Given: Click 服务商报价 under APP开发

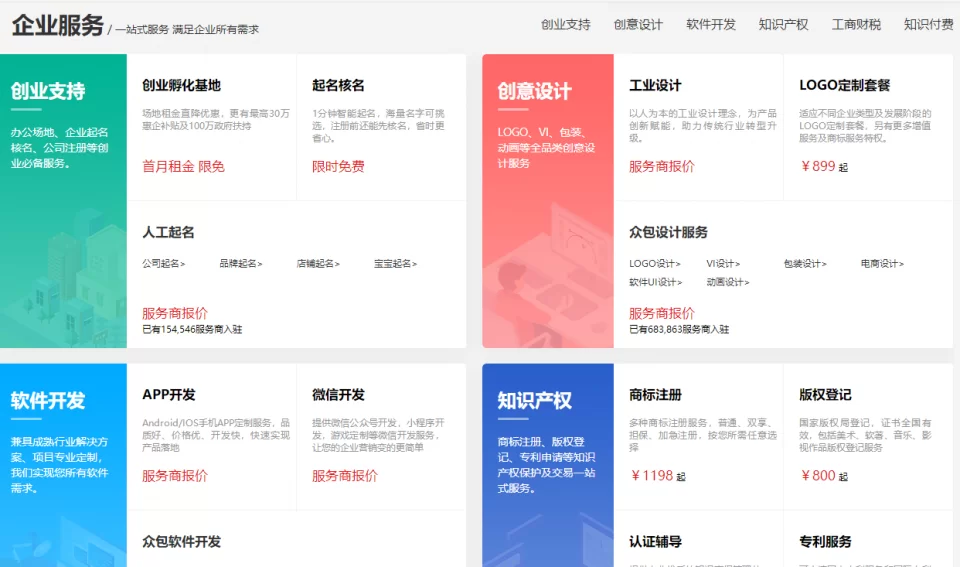Looking at the screenshot, I should tap(175, 476).
